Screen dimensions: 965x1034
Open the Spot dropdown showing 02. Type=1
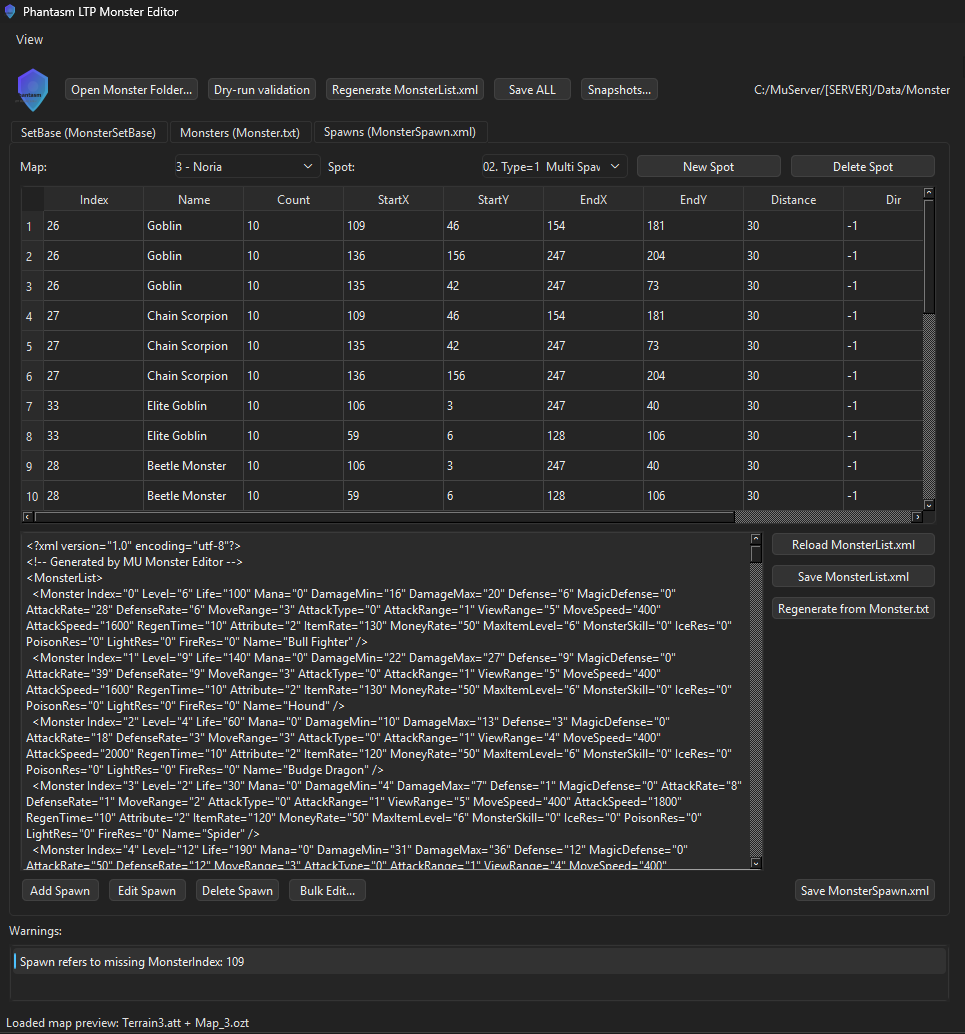click(x=553, y=167)
